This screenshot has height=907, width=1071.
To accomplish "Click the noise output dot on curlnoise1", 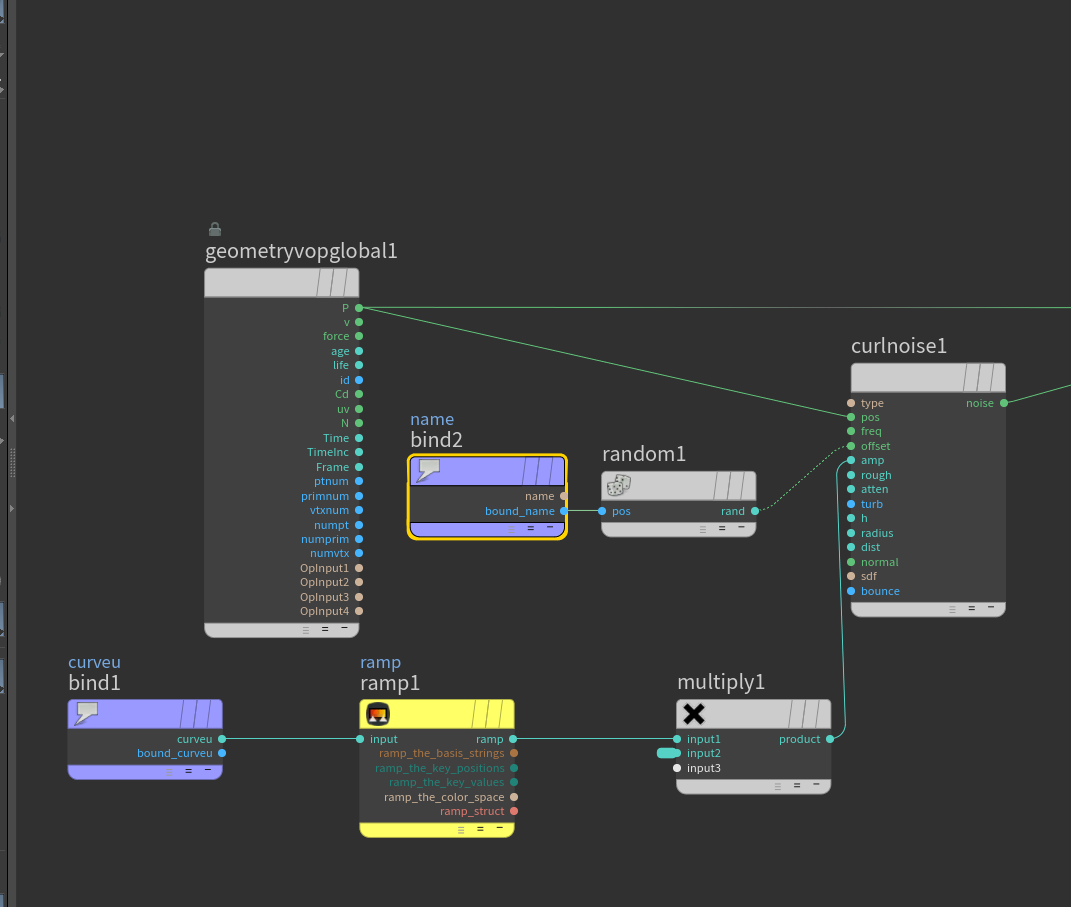I will (x=1004, y=403).
